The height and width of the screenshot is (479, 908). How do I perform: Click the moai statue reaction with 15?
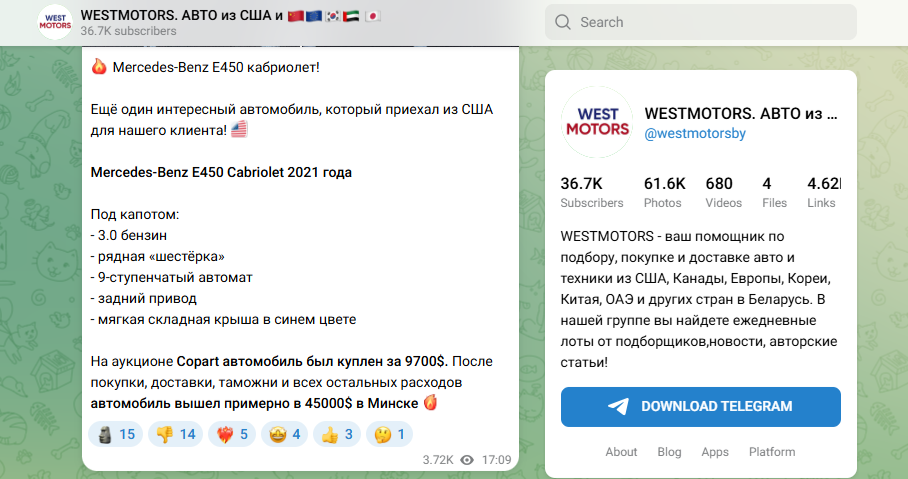(x=115, y=434)
